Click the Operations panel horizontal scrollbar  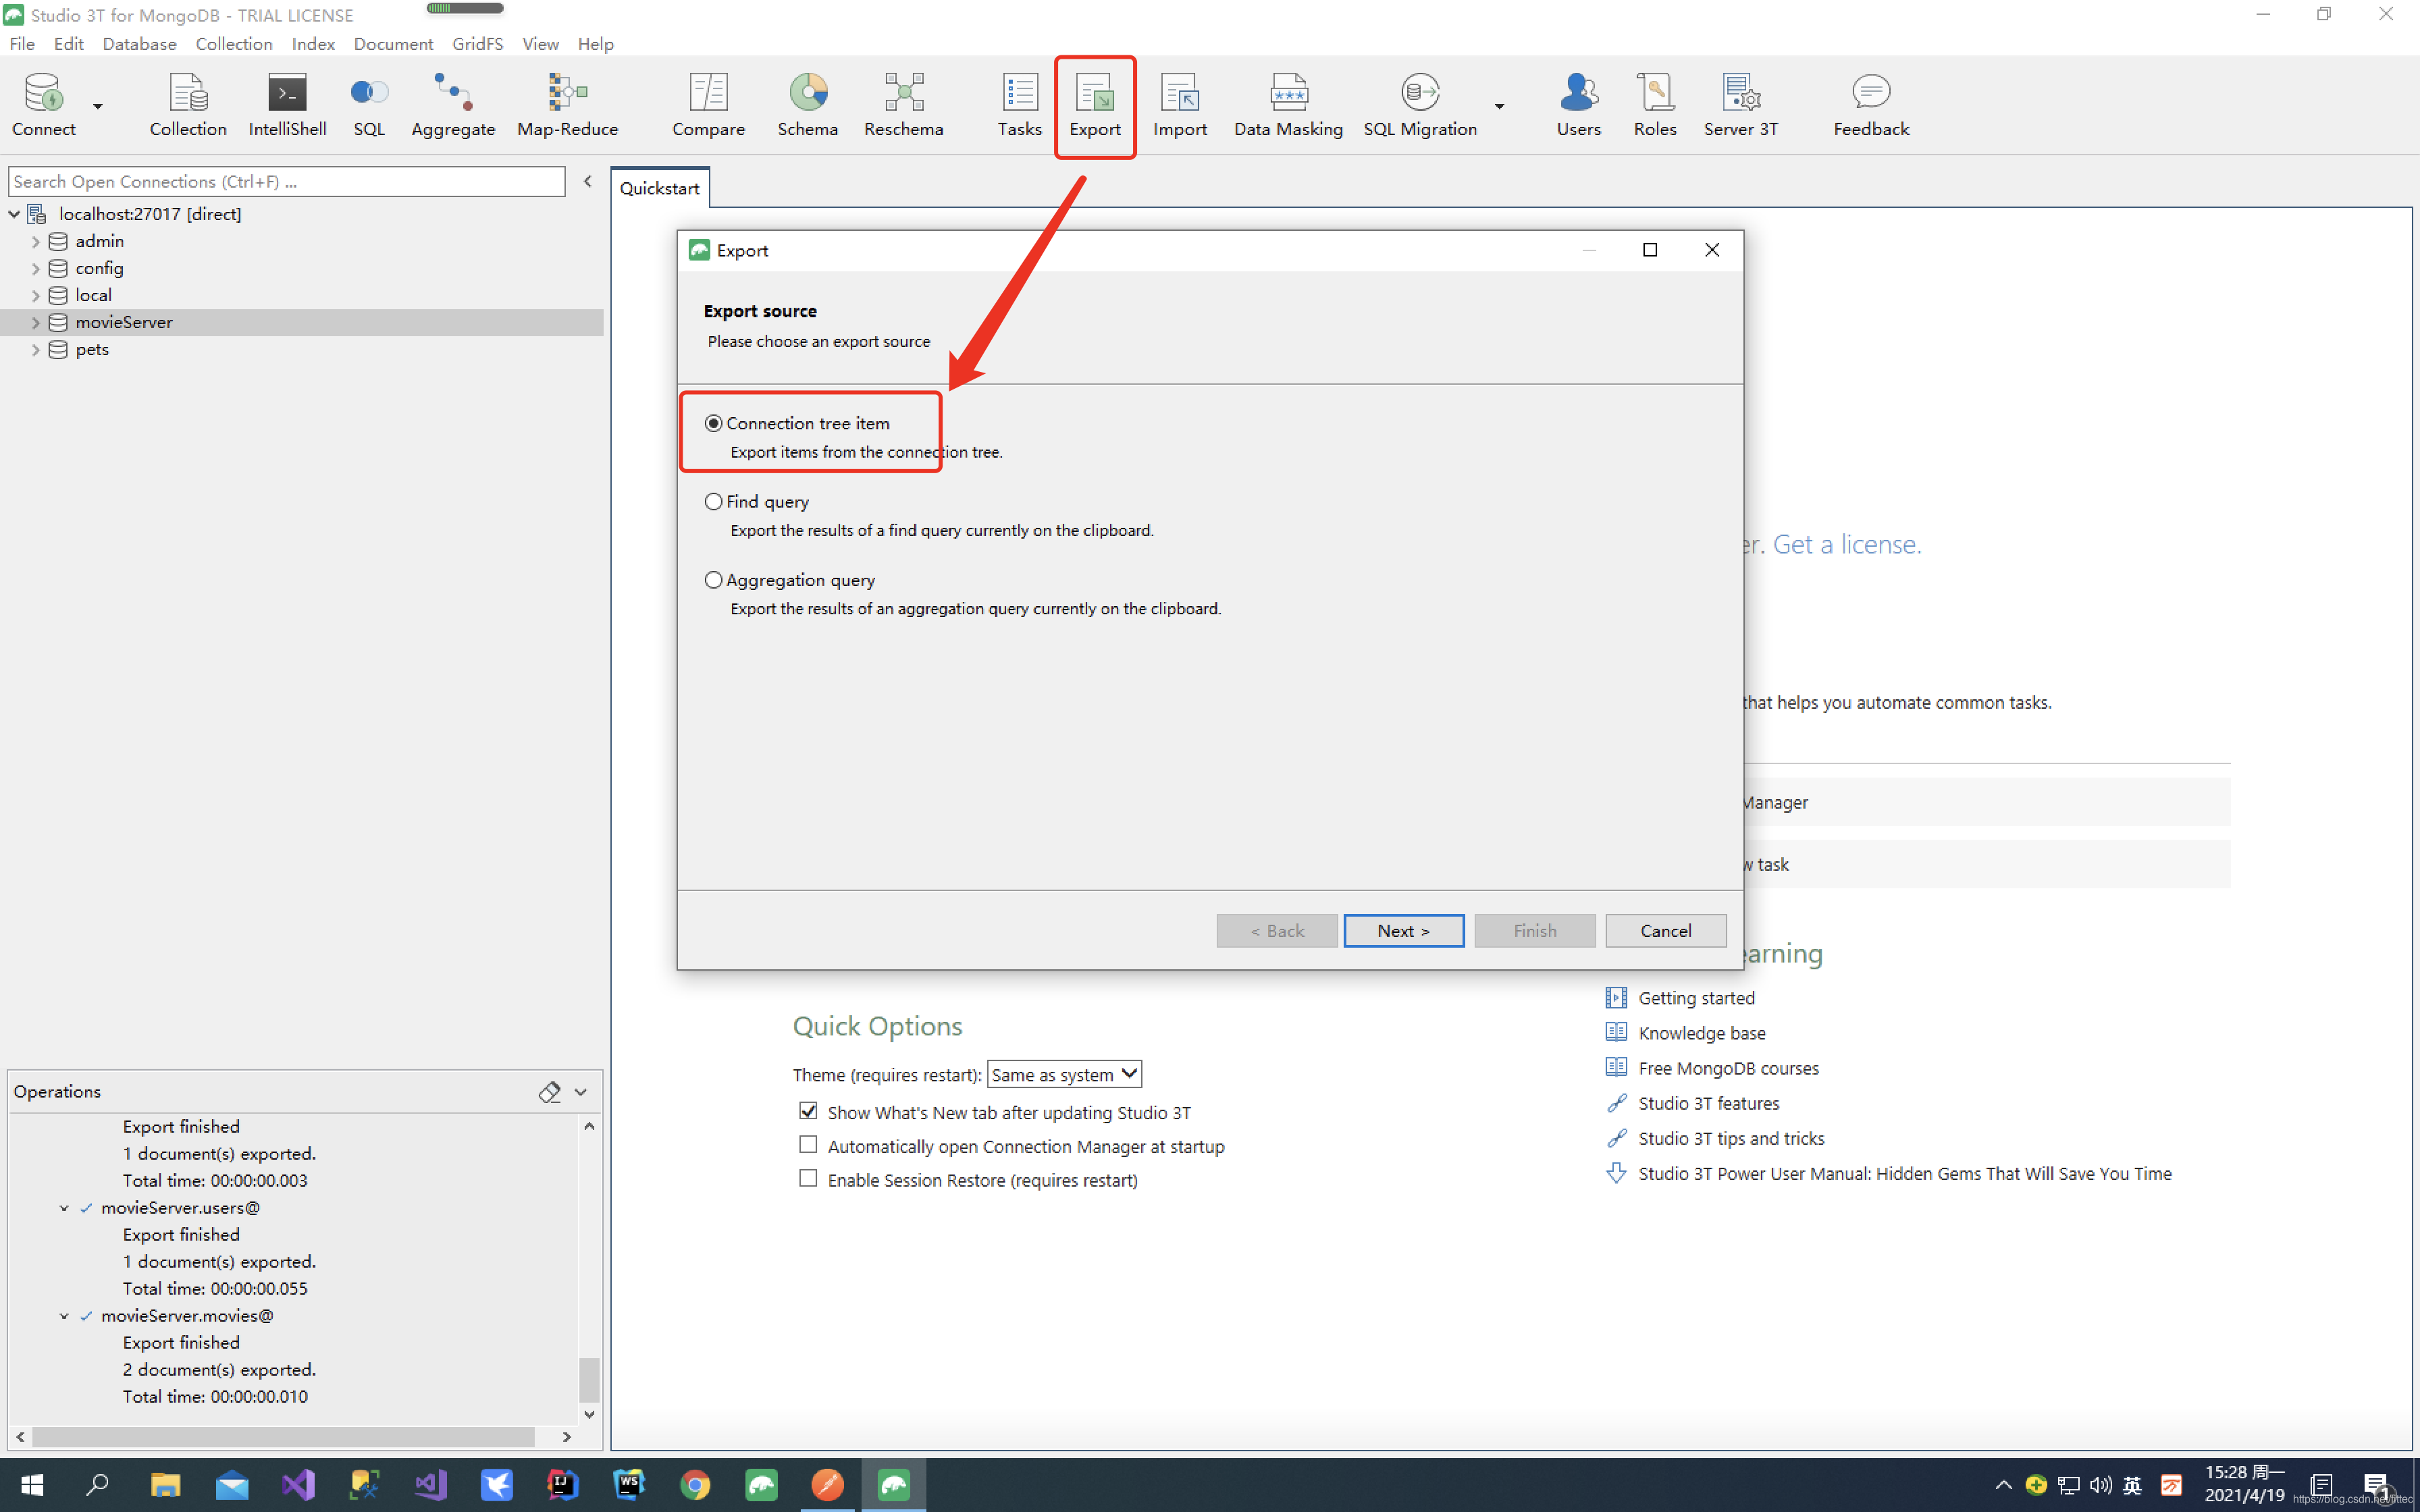[283, 1437]
